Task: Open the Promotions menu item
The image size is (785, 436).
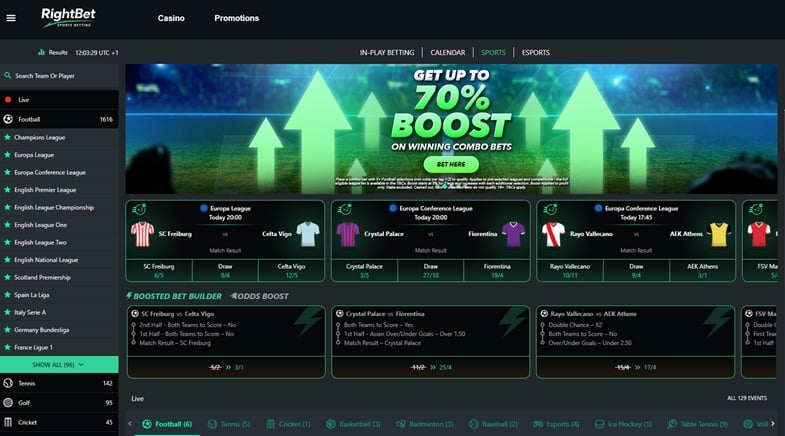Action: 237,18
